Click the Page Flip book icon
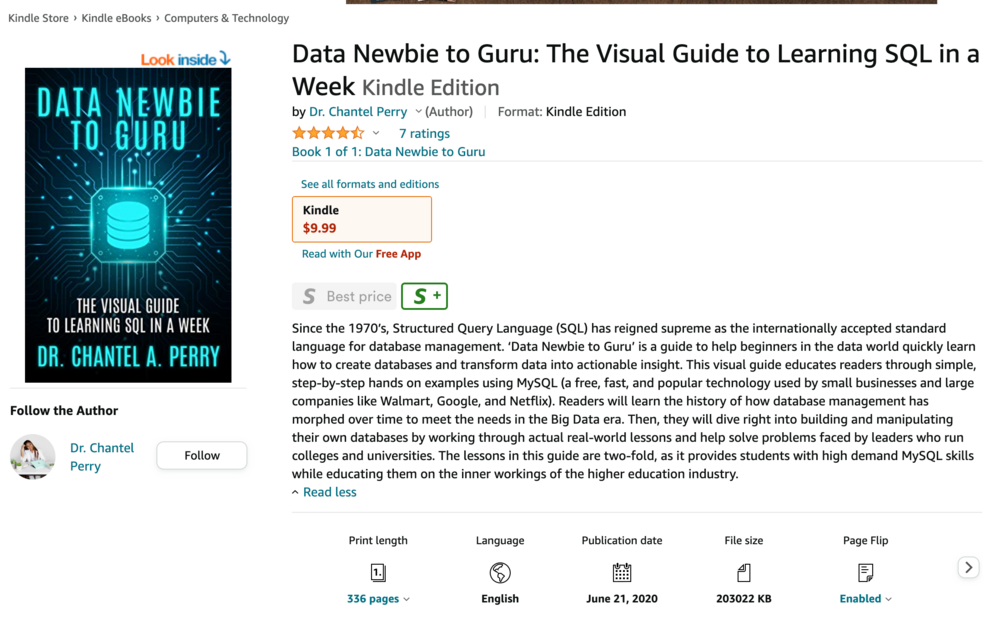Screen dimensions: 1005x617 click(x=865, y=572)
